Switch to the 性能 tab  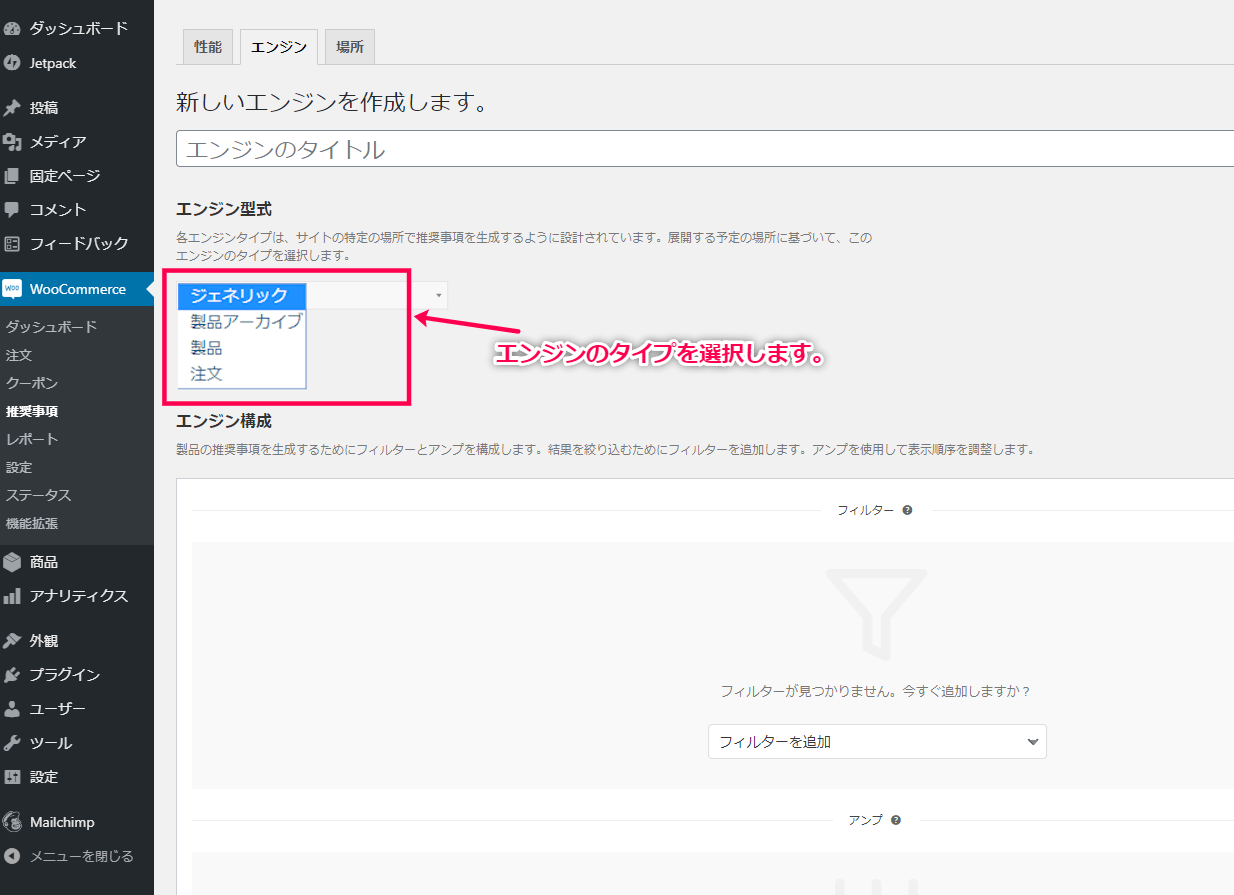tap(208, 47)
